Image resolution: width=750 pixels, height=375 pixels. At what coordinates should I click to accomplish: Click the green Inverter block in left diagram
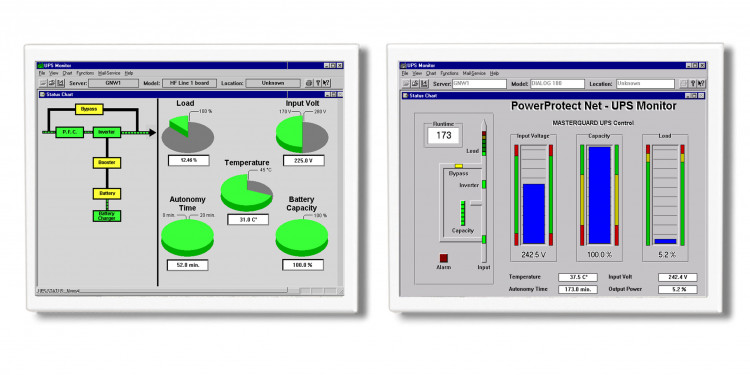[106, 132]
